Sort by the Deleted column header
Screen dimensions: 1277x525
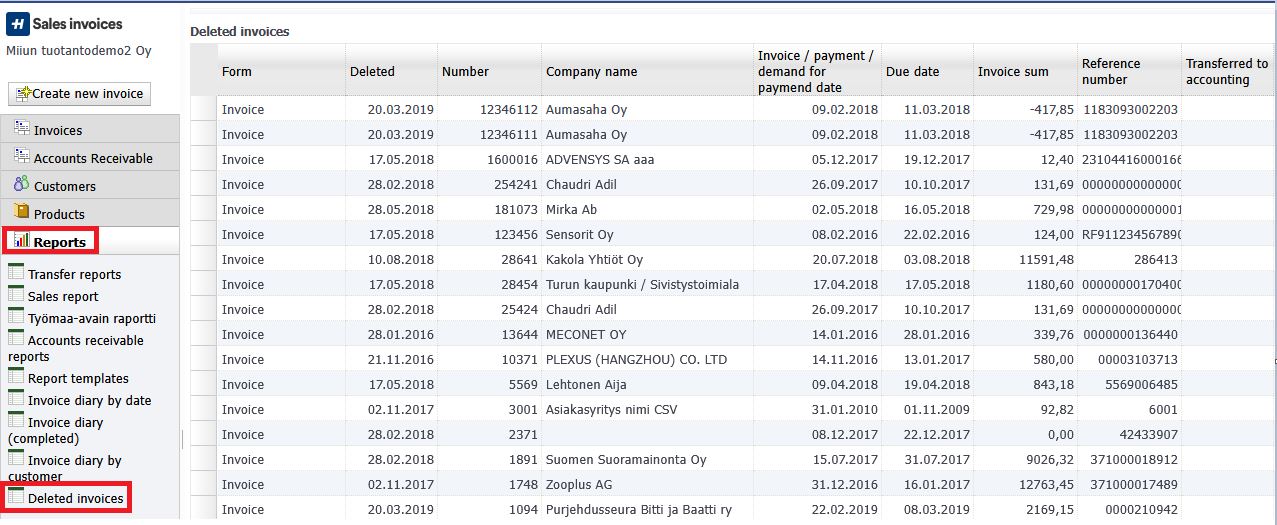372,71
